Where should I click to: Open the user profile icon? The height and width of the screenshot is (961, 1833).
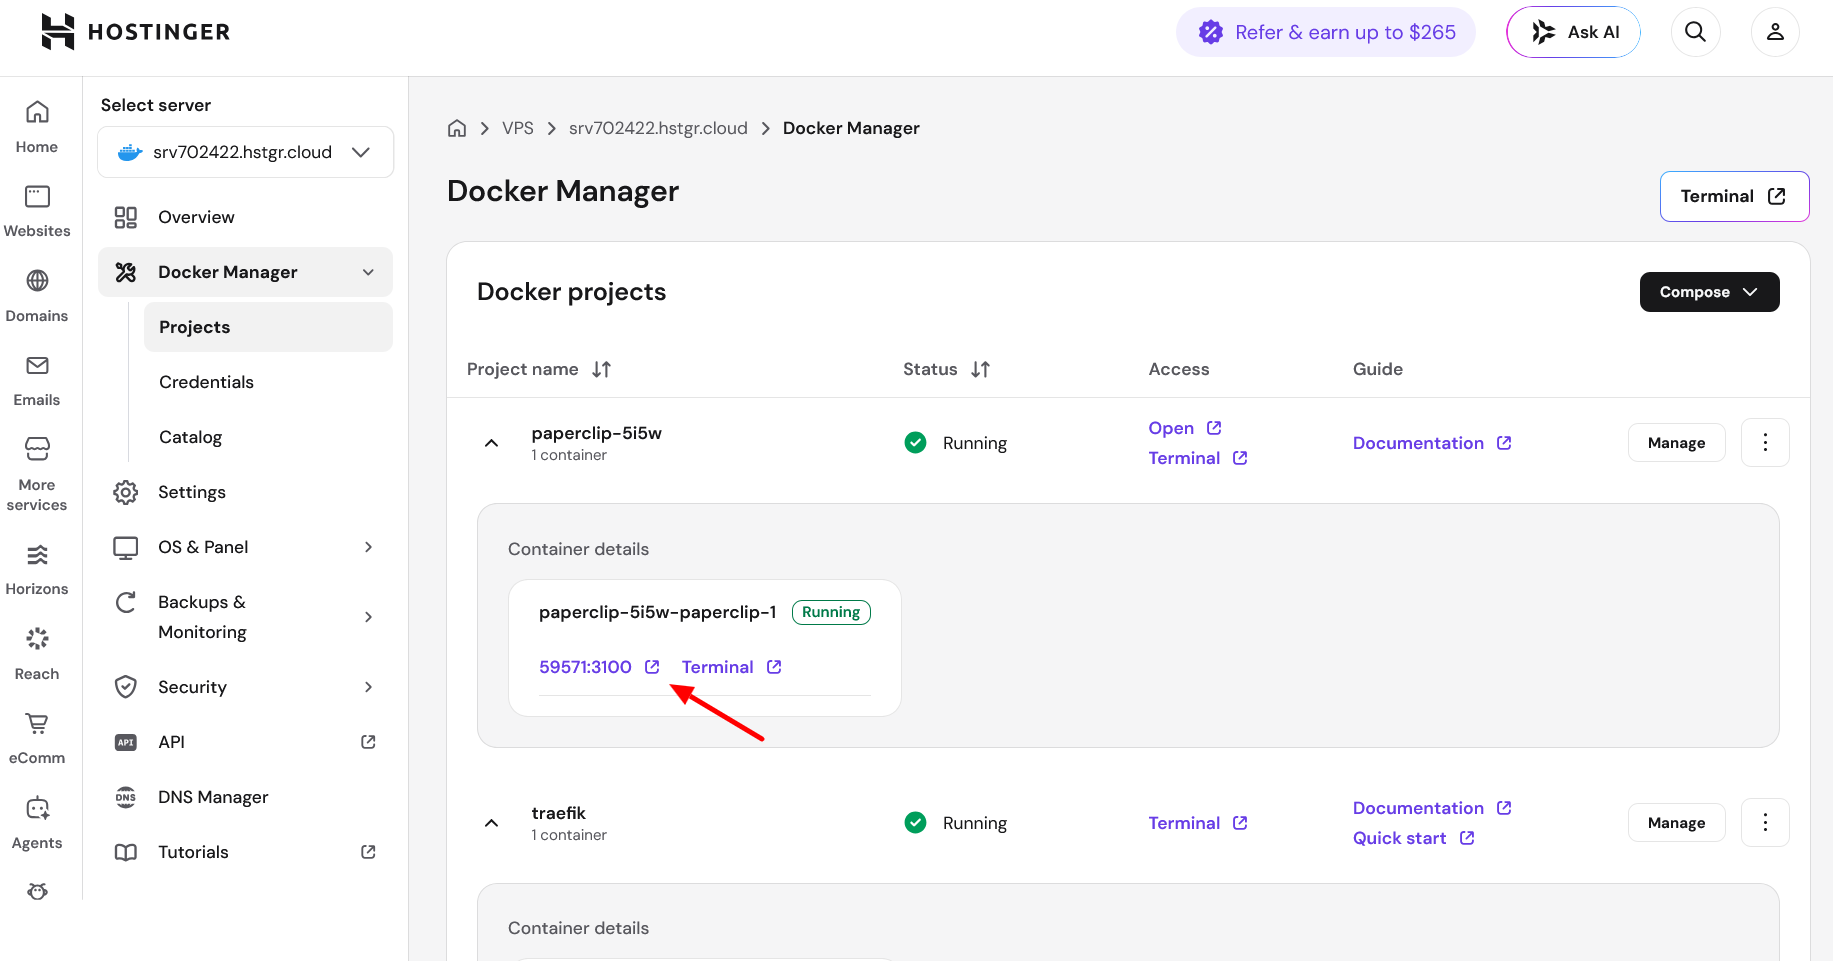pos(1775,32)
